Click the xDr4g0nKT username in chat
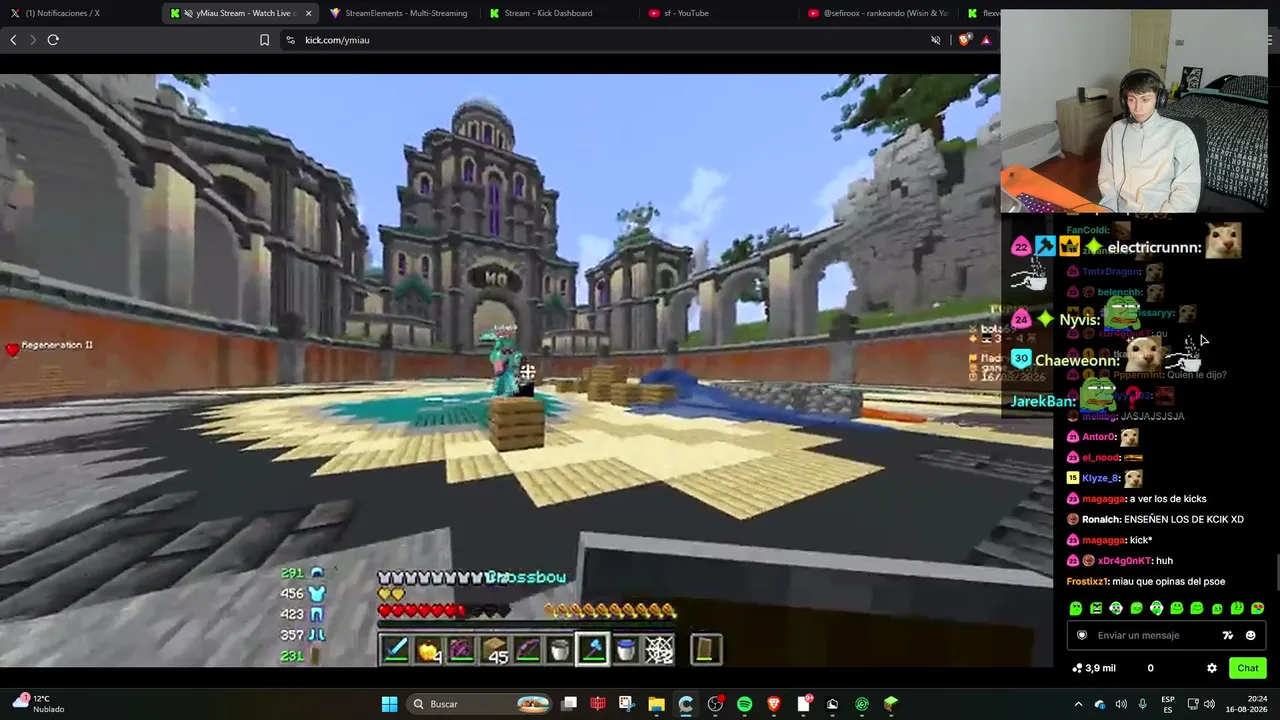Screen dimensions: 1280x720 1124,561
